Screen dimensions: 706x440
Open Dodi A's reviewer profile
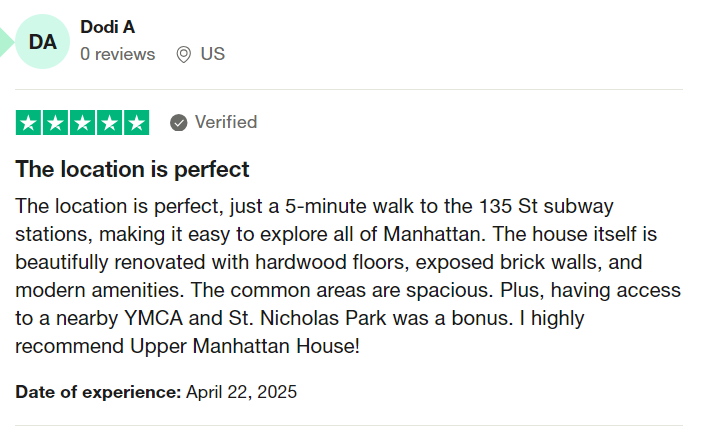tap(108, 27)
